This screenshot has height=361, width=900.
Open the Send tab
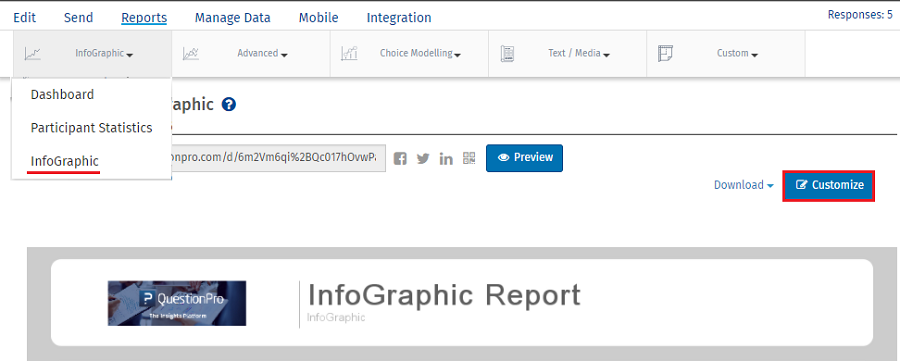point(79,18)
